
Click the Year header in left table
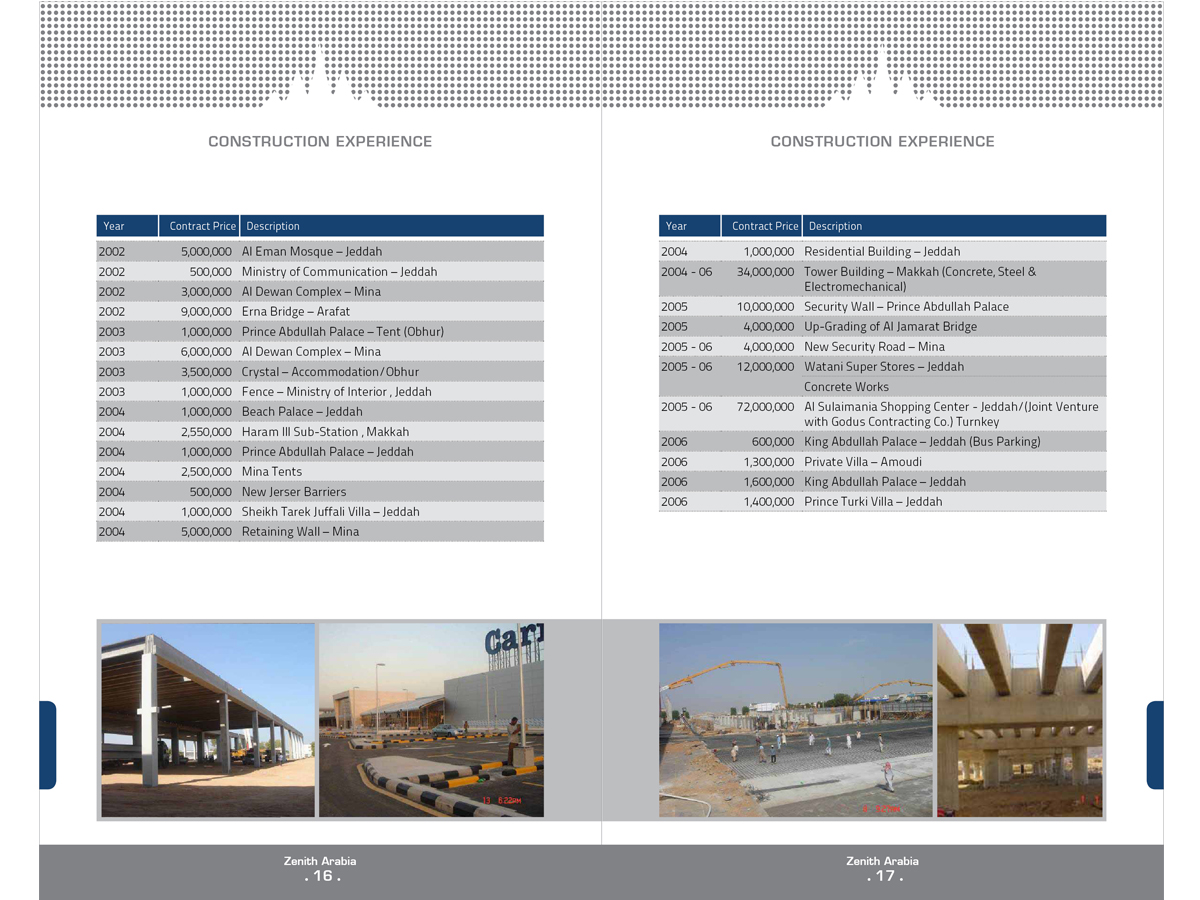click(114, 226)
